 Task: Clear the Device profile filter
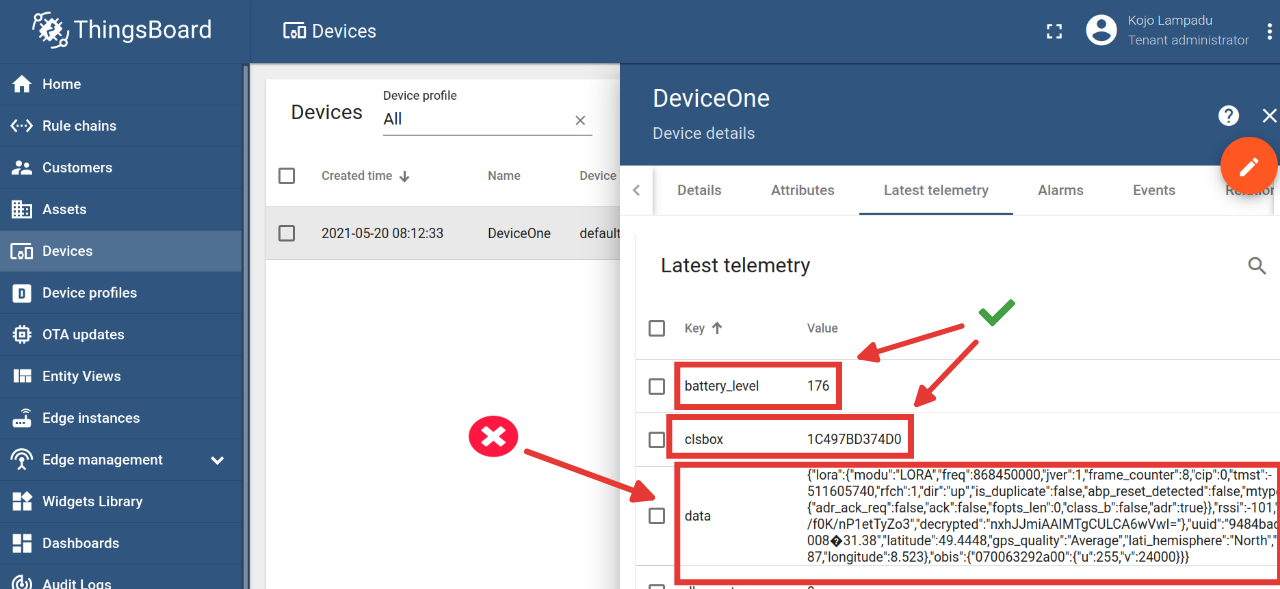580,120
